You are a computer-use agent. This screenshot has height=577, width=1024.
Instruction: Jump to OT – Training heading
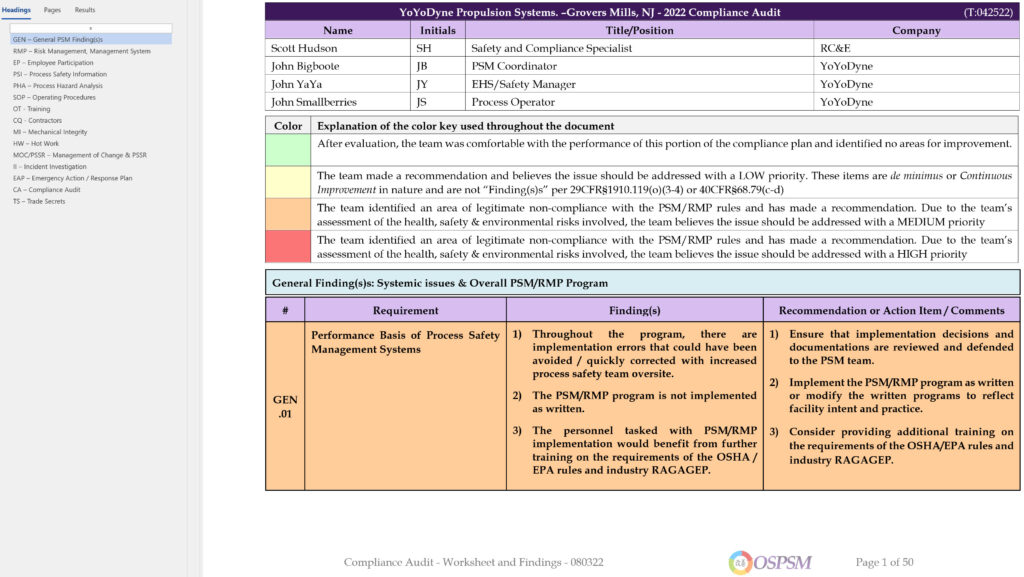31,109
